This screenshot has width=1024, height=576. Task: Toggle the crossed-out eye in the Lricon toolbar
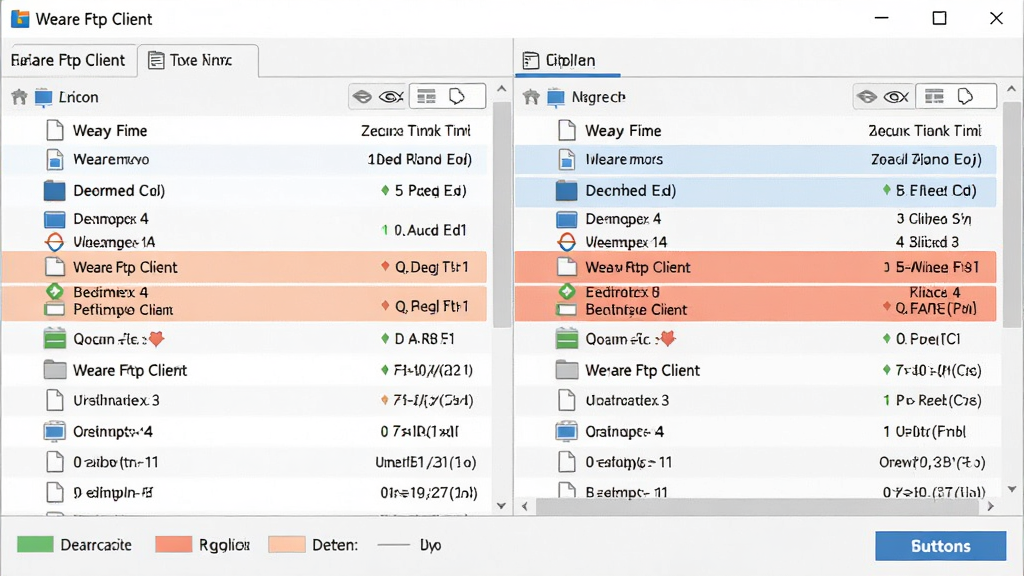pyautogui.click(x=392, y=97)
